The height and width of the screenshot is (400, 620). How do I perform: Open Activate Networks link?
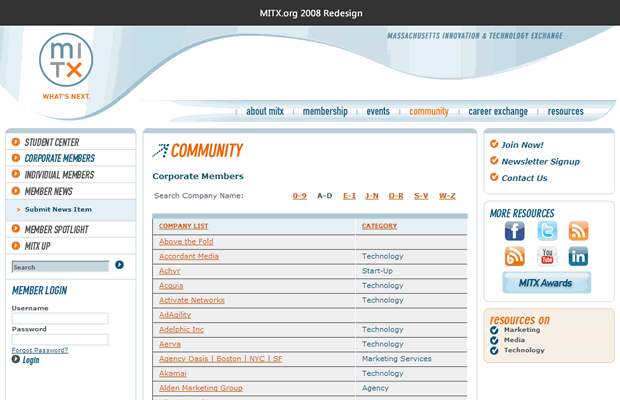[x=191, y=300]
